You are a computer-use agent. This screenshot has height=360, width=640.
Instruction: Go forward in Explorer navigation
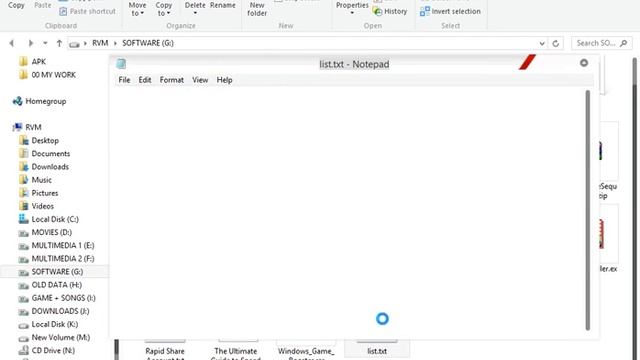[31, 43]
